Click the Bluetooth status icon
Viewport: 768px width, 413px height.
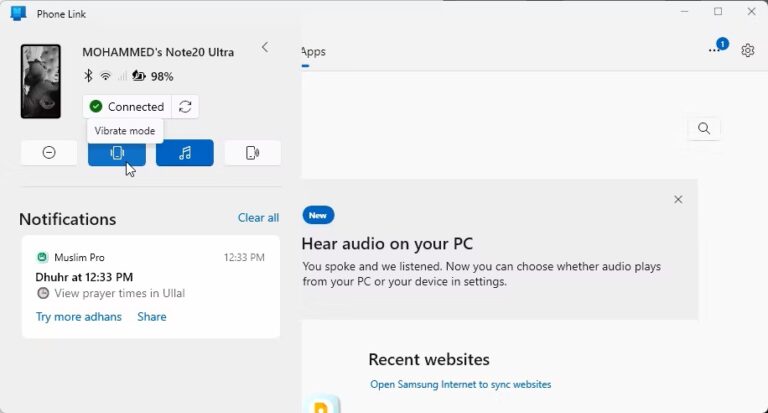point(88,76)
